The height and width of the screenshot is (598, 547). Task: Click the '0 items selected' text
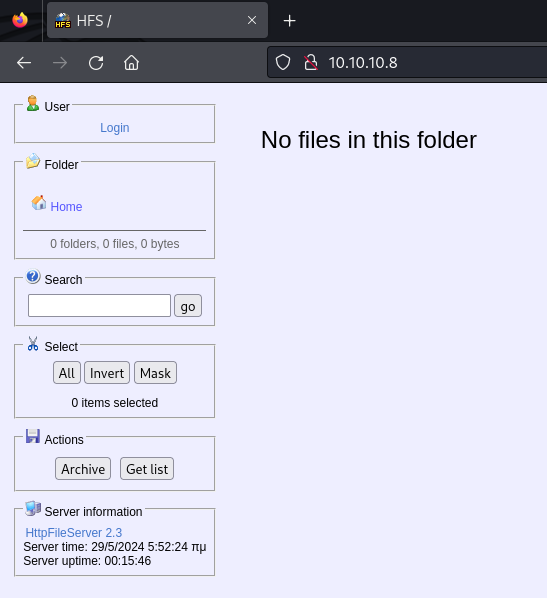(x=114, y=403)
